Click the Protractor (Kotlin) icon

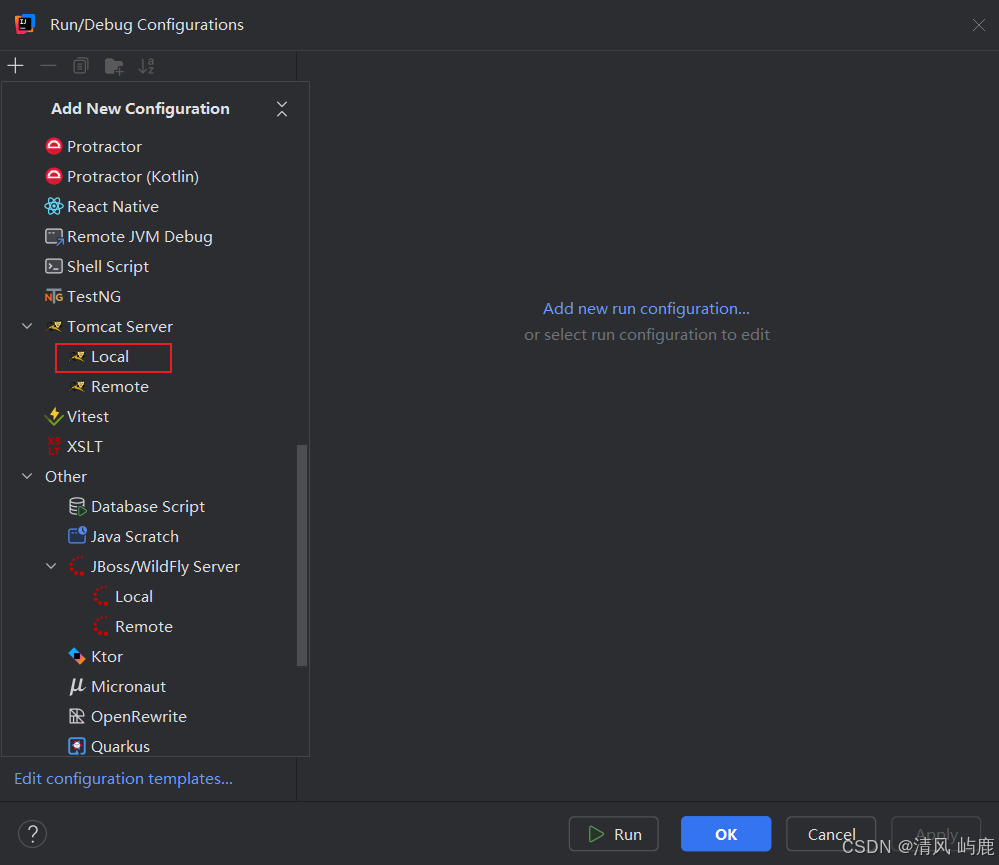54,176
